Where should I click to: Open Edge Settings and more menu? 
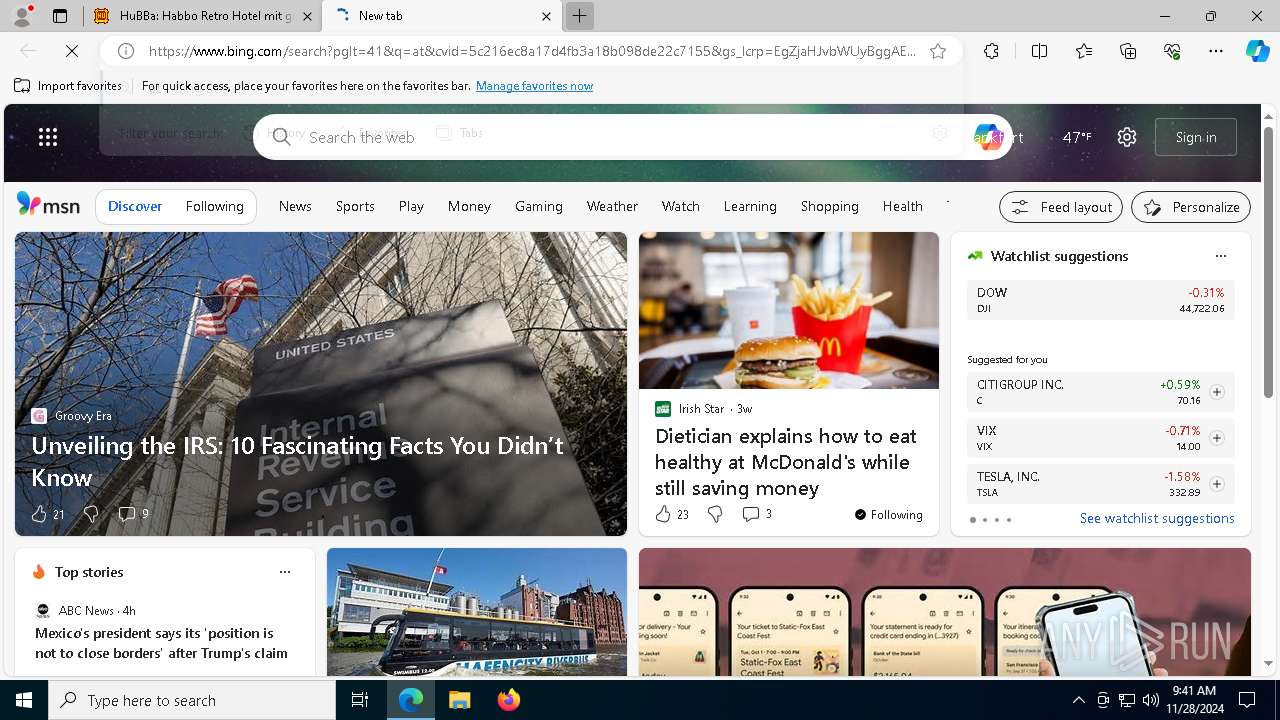click(1216, 51)
